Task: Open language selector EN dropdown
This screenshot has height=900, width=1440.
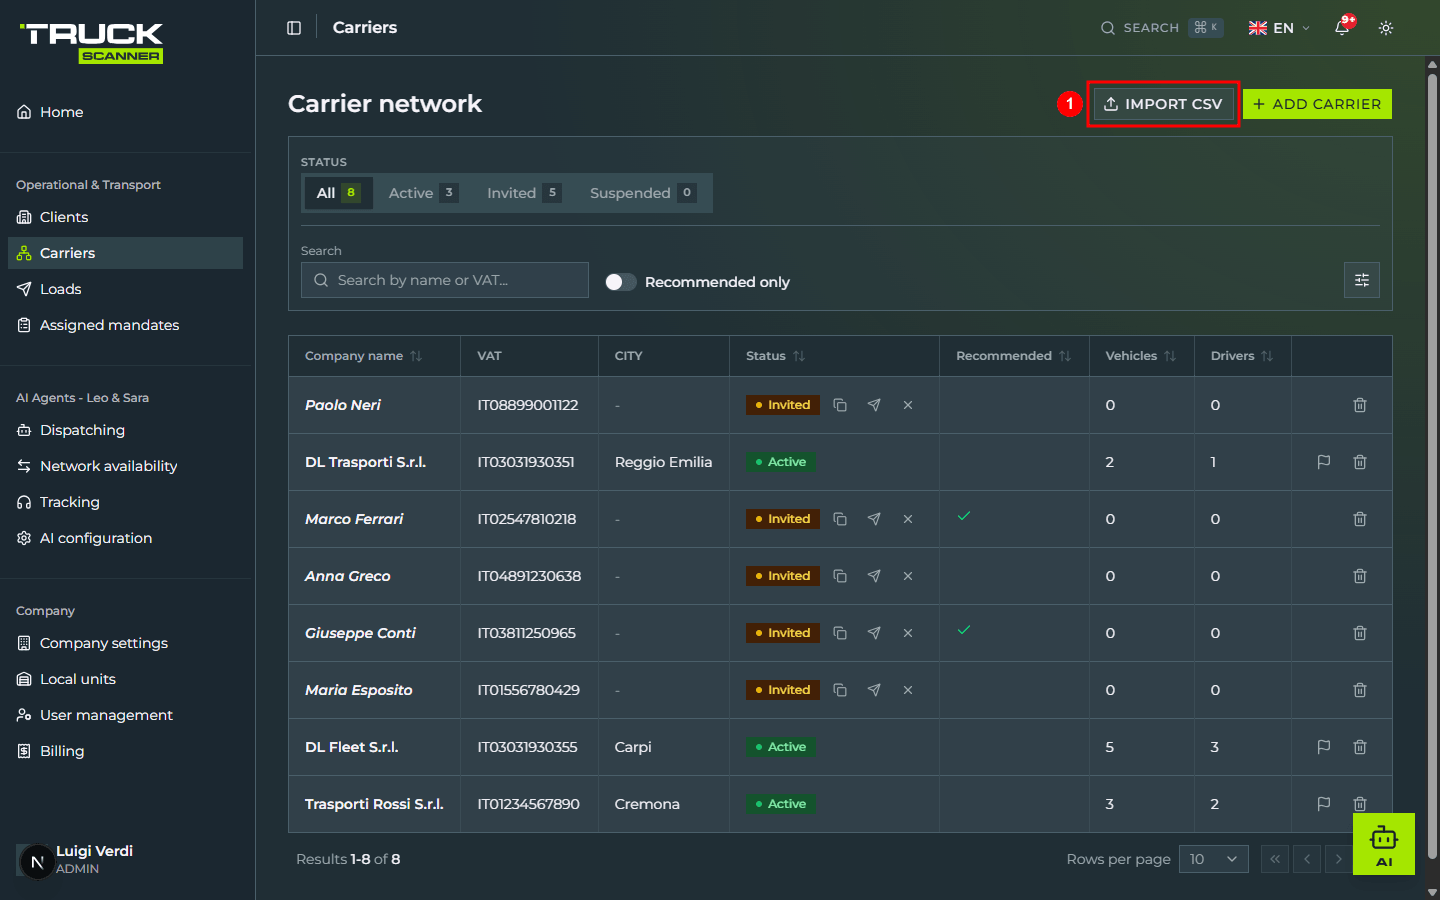Action: [x=1279, y=28]
